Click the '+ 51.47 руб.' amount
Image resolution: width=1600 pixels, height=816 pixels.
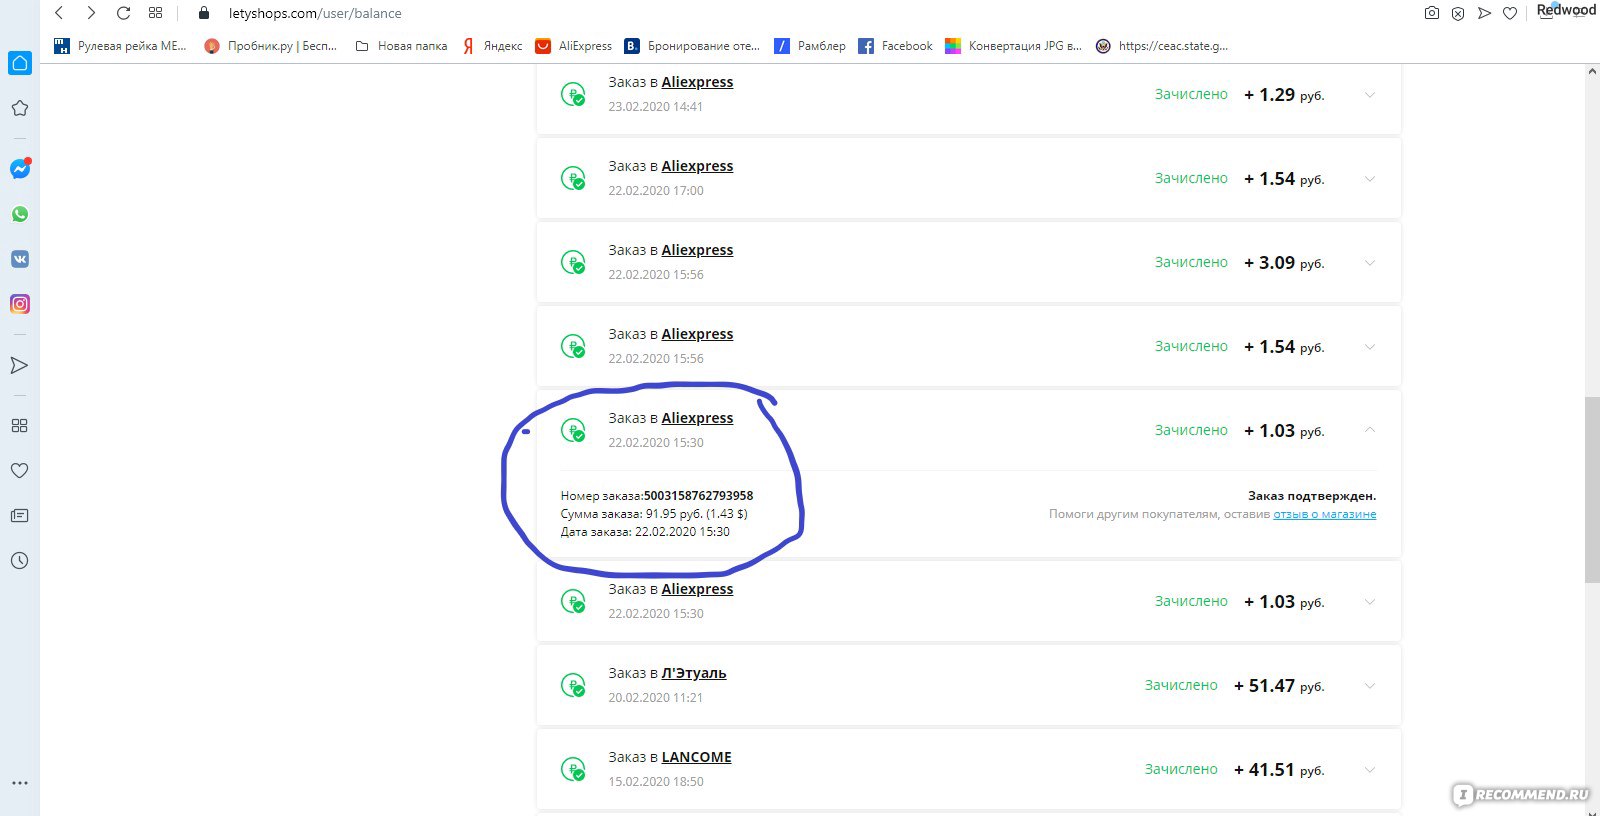1279,686
